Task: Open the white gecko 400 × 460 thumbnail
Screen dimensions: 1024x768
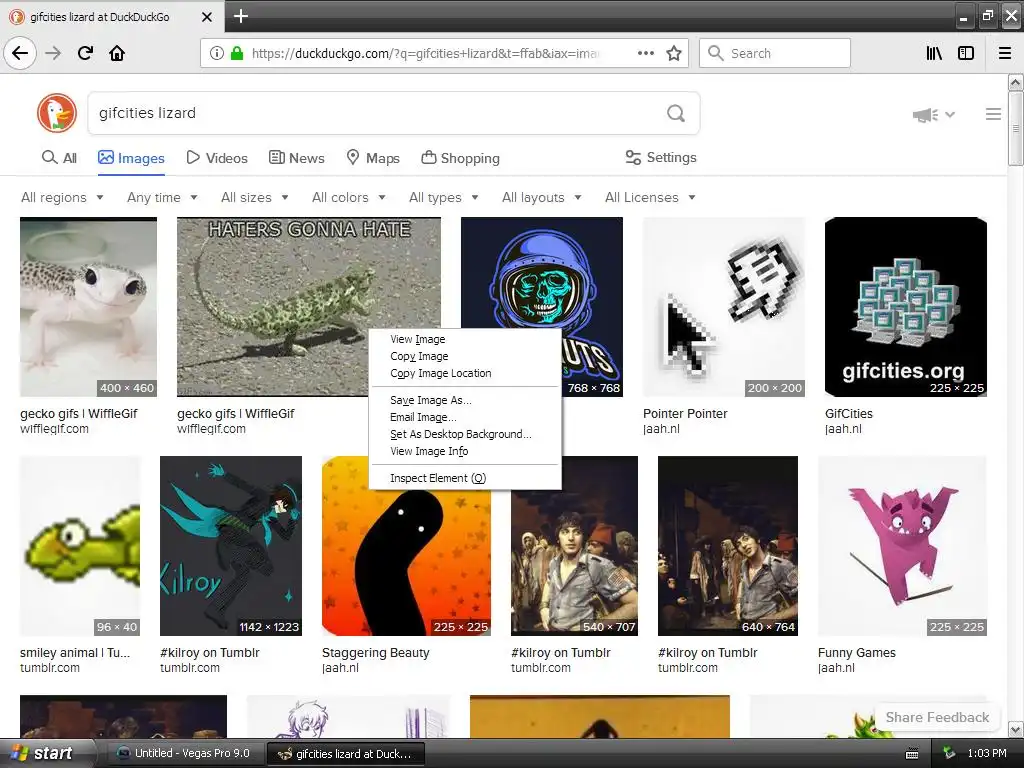Action: point(88,307)
